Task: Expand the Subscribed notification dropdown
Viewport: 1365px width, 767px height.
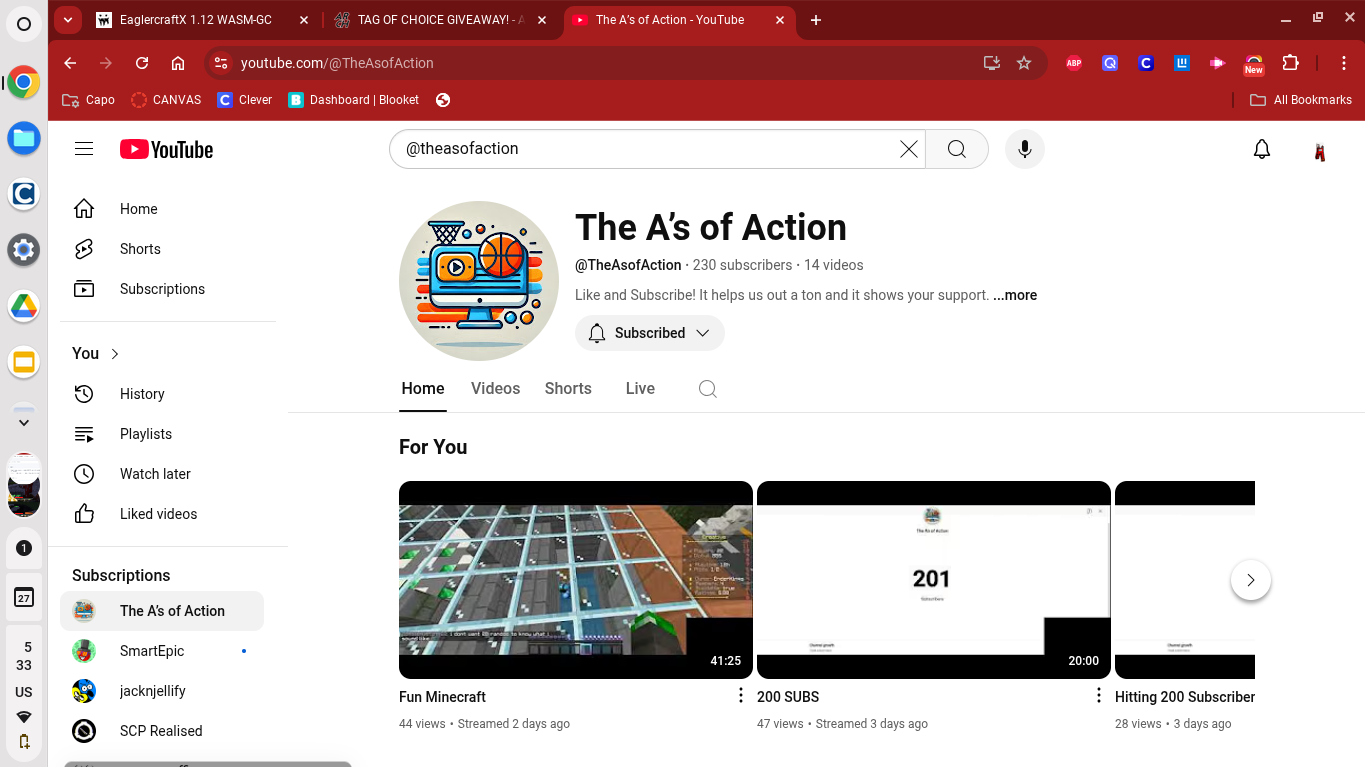Action: 650,333
